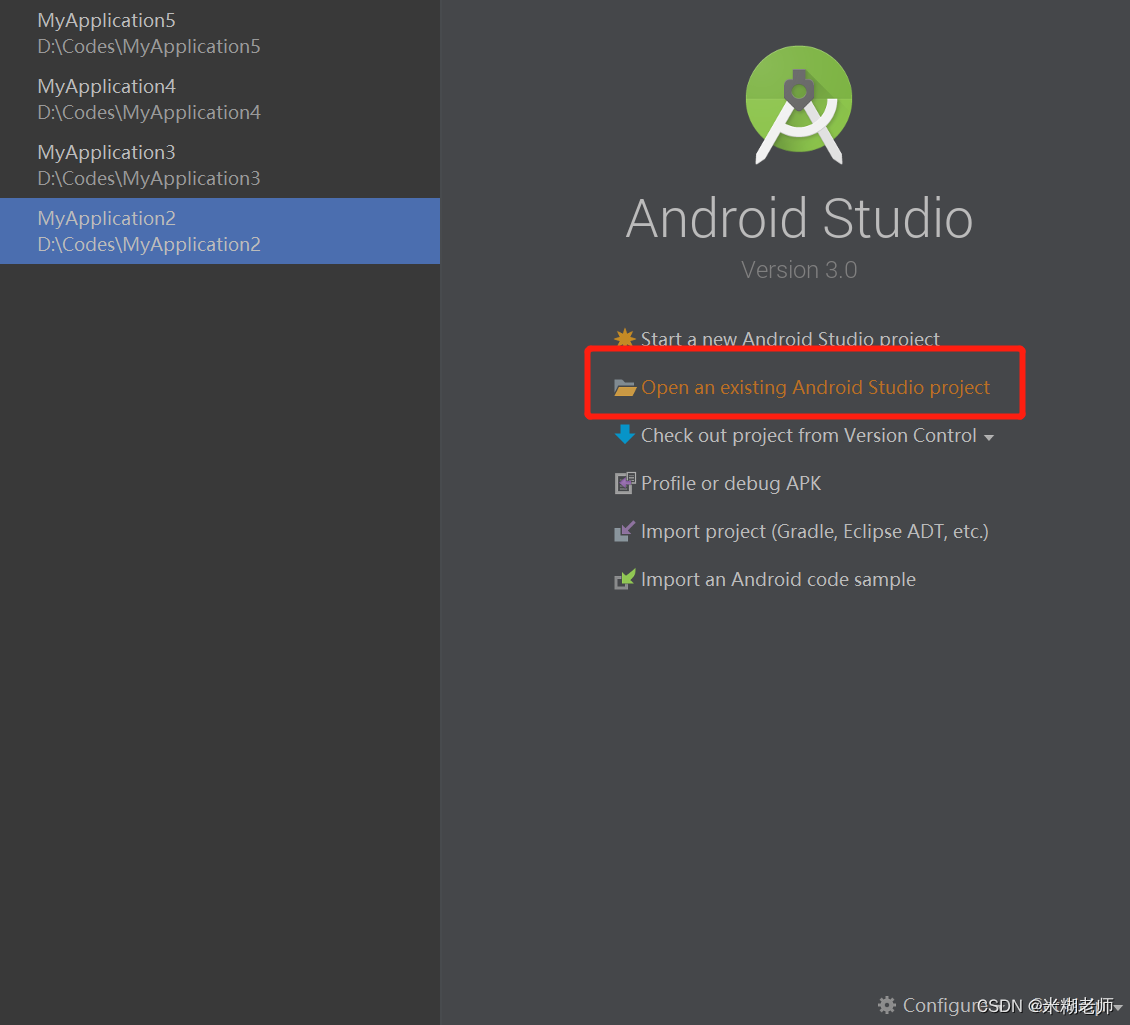
Task: Start a new Android Studio project
Action: 790,339
